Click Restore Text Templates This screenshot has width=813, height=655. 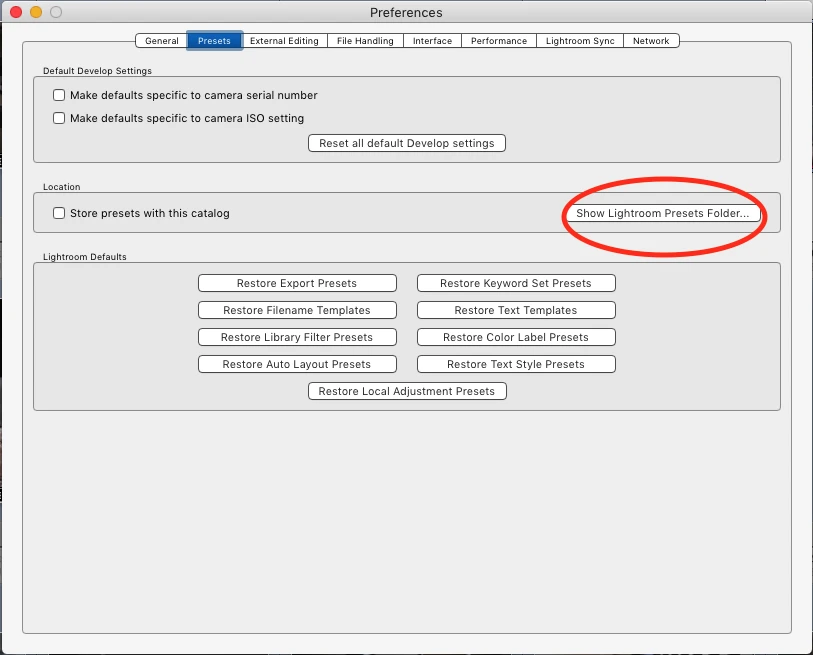(516, 310)
